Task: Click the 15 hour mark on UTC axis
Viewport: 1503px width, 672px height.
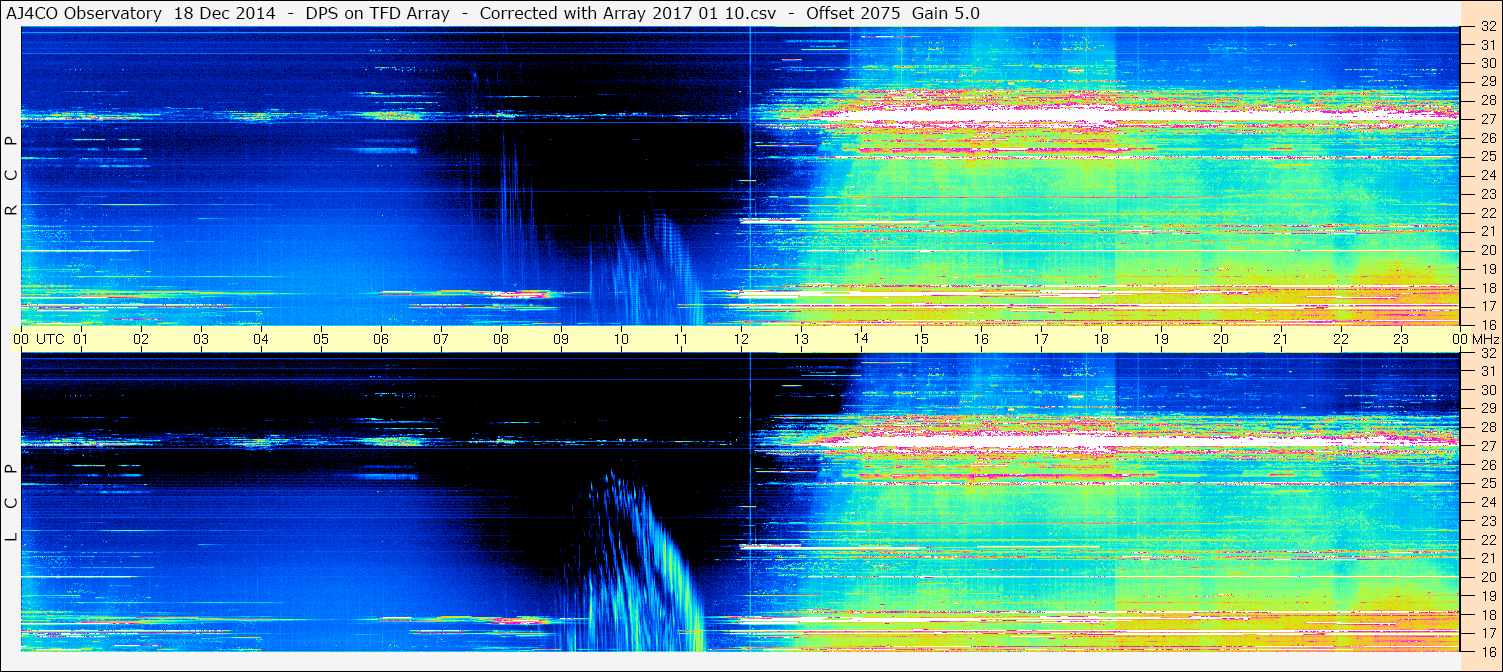Action: click(x=921, y=339)
